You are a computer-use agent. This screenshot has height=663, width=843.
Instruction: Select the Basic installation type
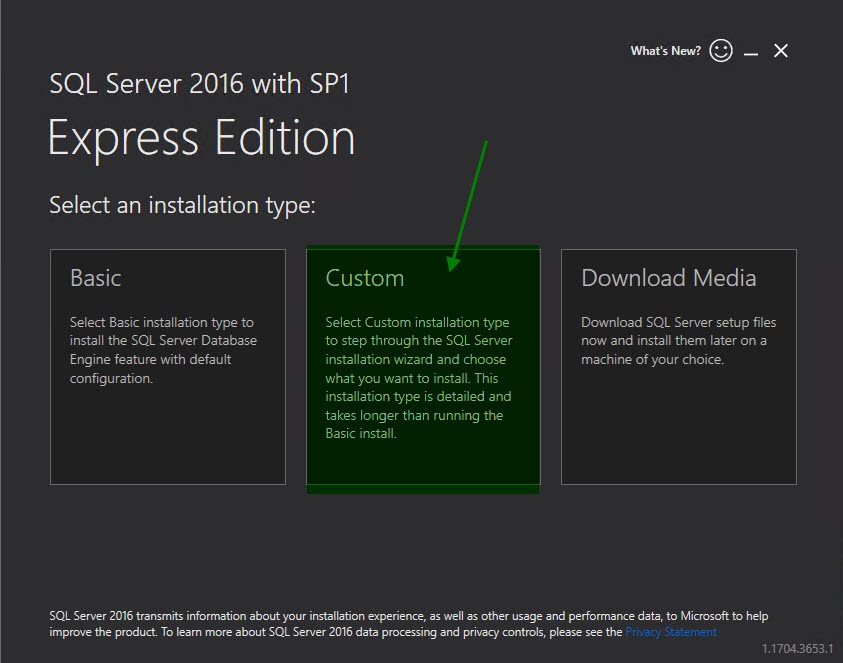click(x=168, y=367)
